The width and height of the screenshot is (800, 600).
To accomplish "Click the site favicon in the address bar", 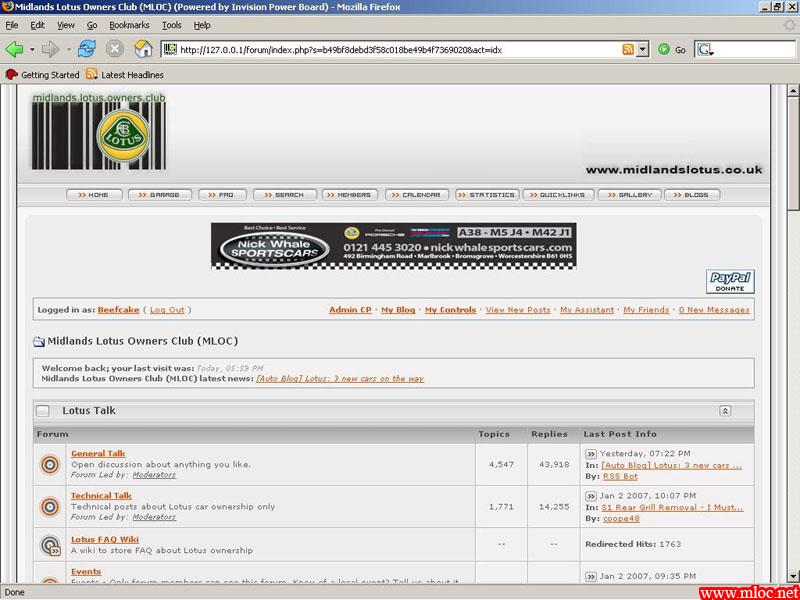I will point(170,49).
